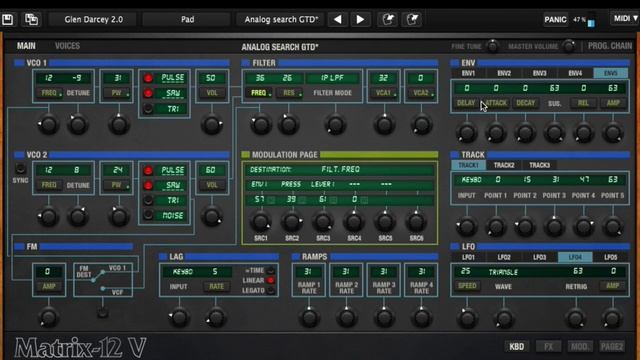Click the KEYBD lag input display
This screenshot has height=360, width=640.
pos(183,271)
